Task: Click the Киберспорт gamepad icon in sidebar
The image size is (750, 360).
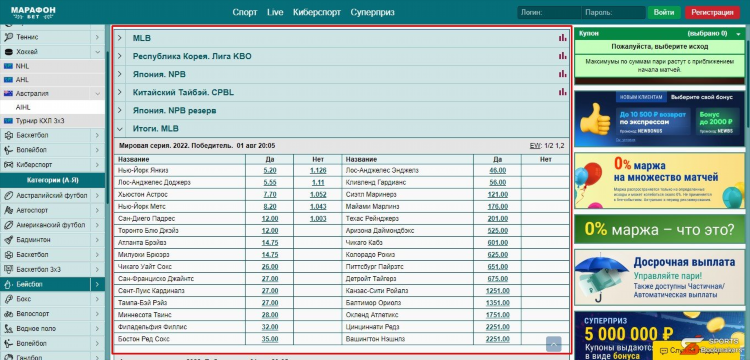Action: click(8, 164)
